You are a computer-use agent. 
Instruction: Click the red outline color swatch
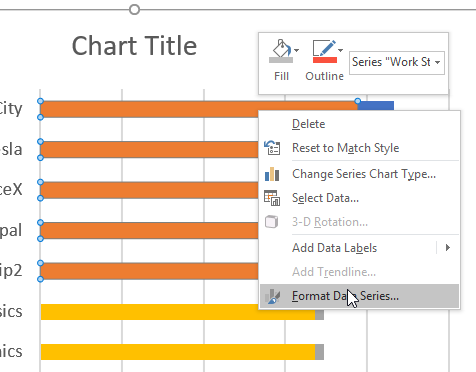pyautogui.click(x=325, y=60)
